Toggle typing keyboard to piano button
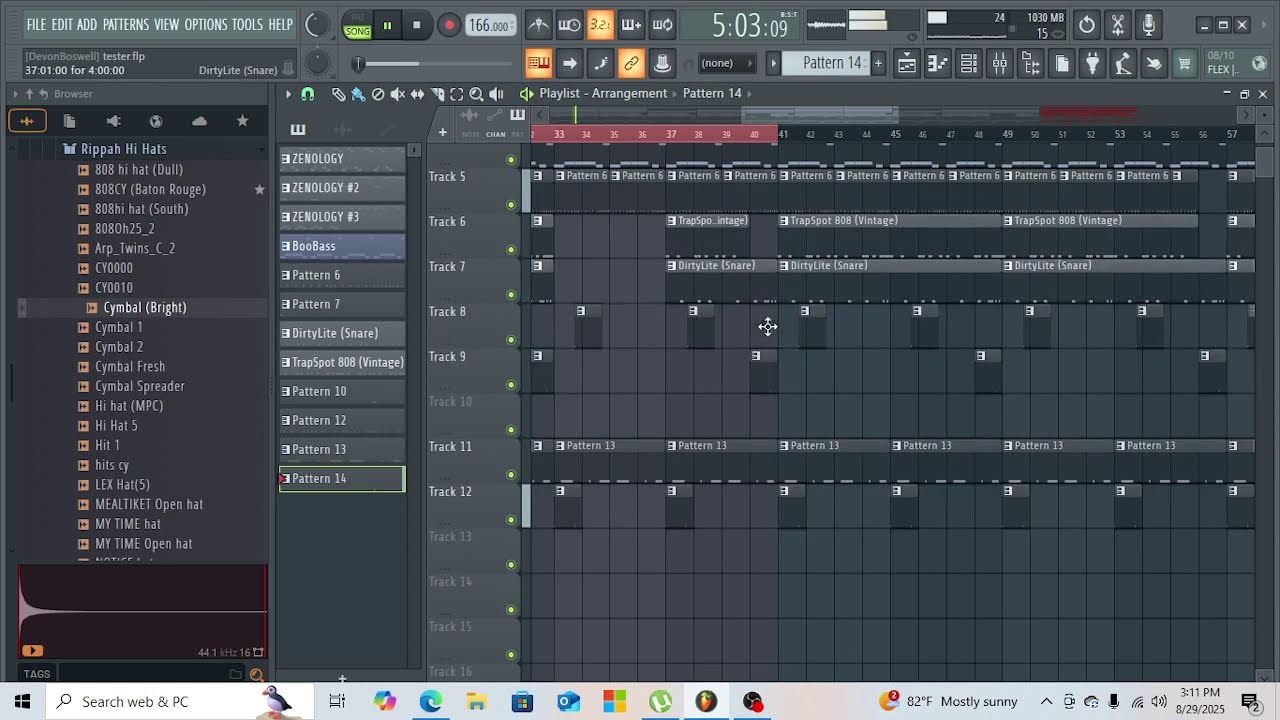This screenshot has width=1280, height=720. [538, 64]
